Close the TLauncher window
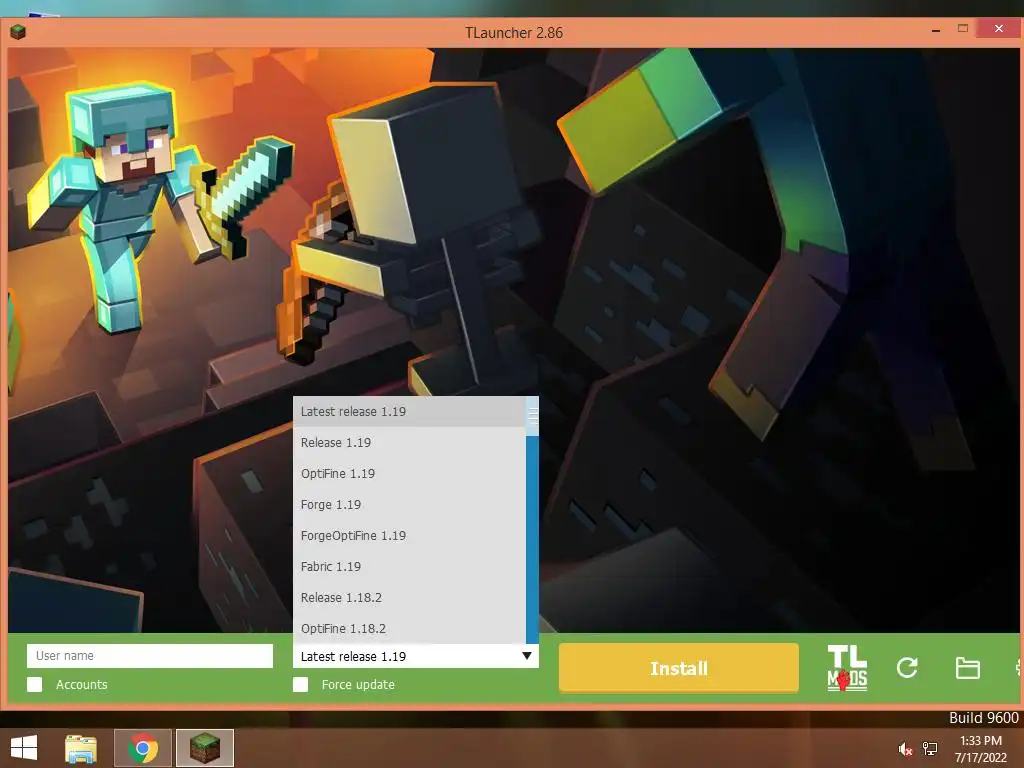 [999, 29]
